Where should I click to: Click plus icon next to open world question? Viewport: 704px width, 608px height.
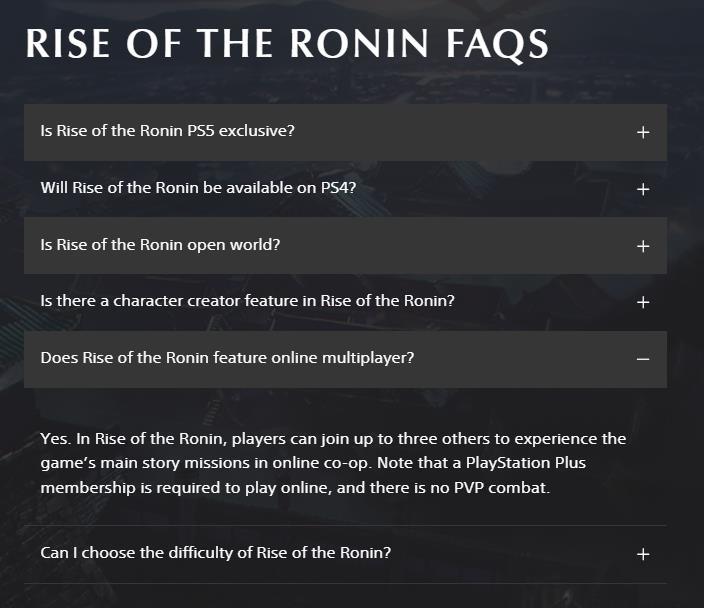pos(643,246)
